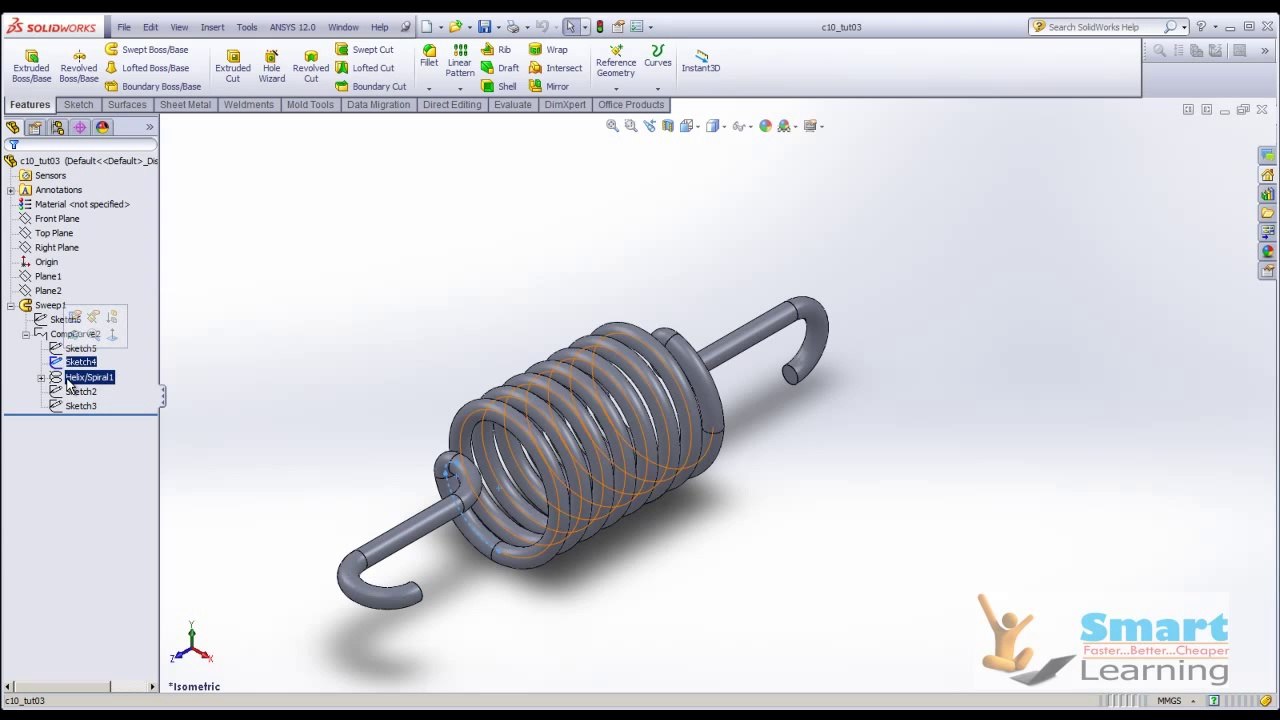Select the Boundary Cut tool
The image size is (1280, 720).
click(x=370, y=86)
